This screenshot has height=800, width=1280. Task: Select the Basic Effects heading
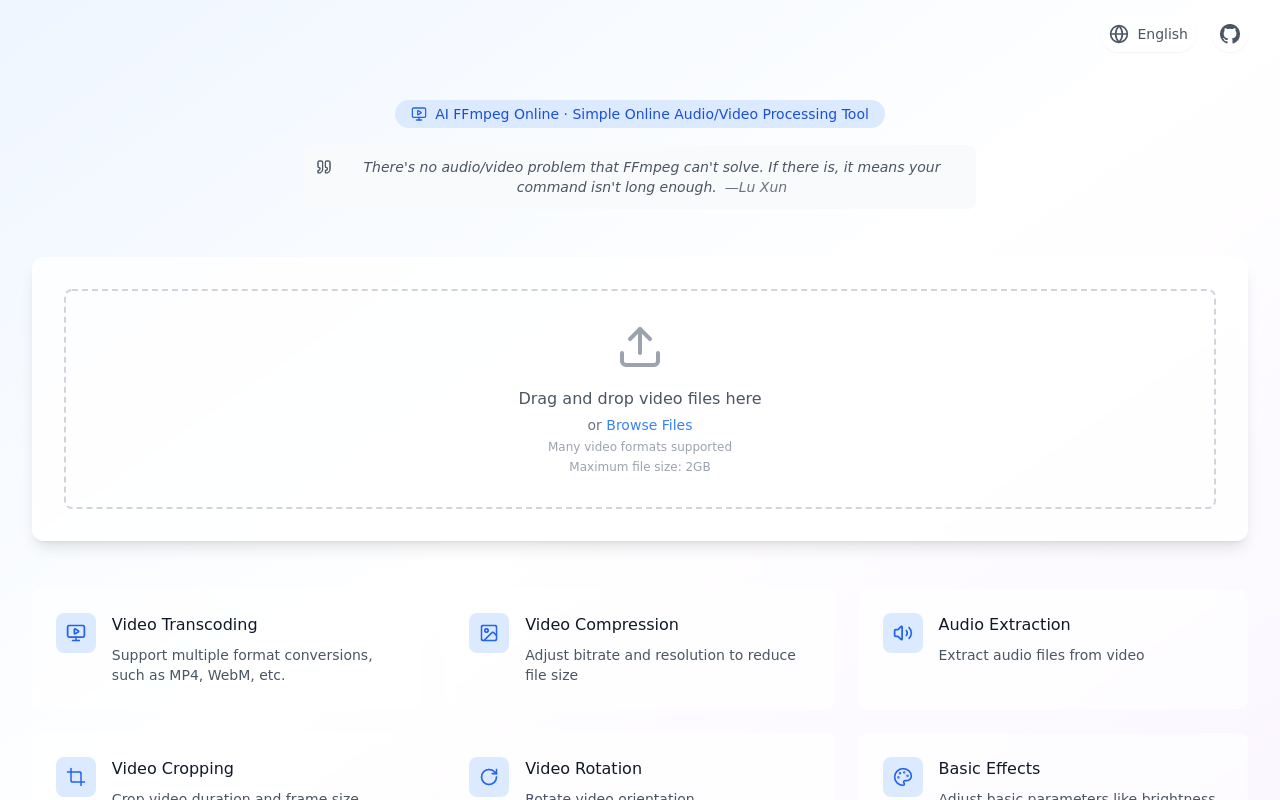coord(989,769)
